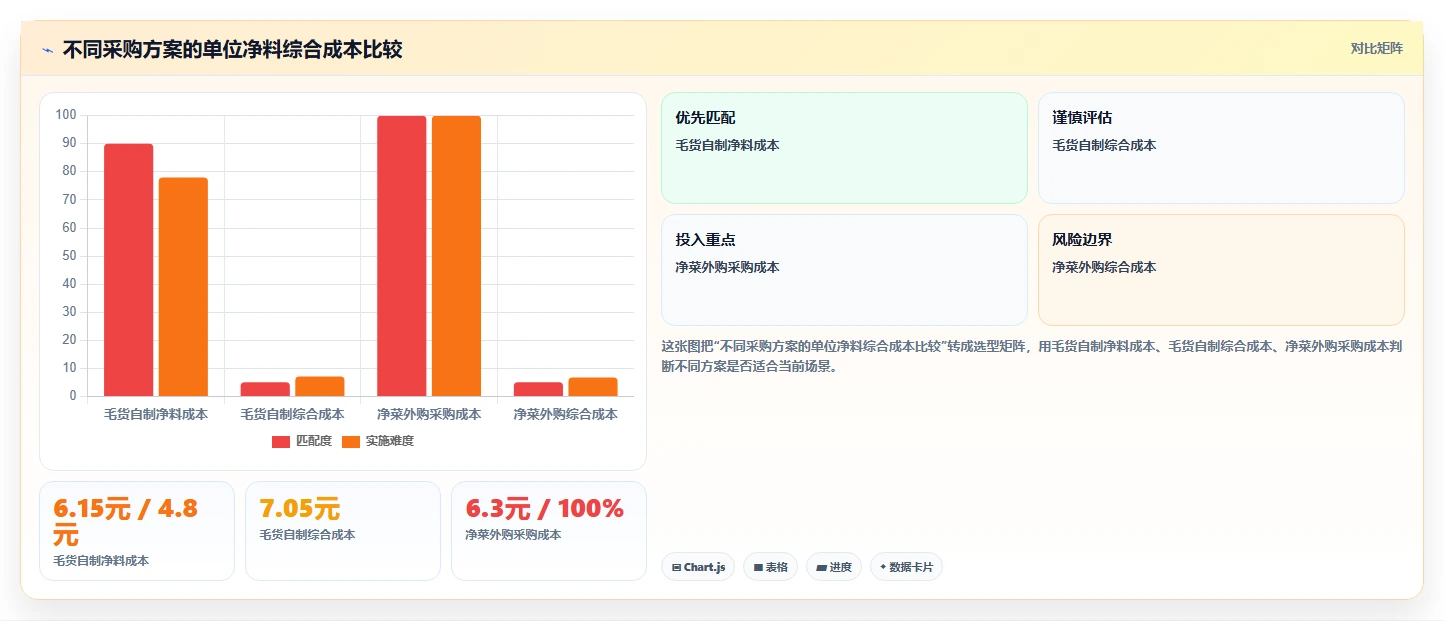Viewport: 1444px width, 621px height.
Task: Select the Chart.js tag chip
Action: 698,567
